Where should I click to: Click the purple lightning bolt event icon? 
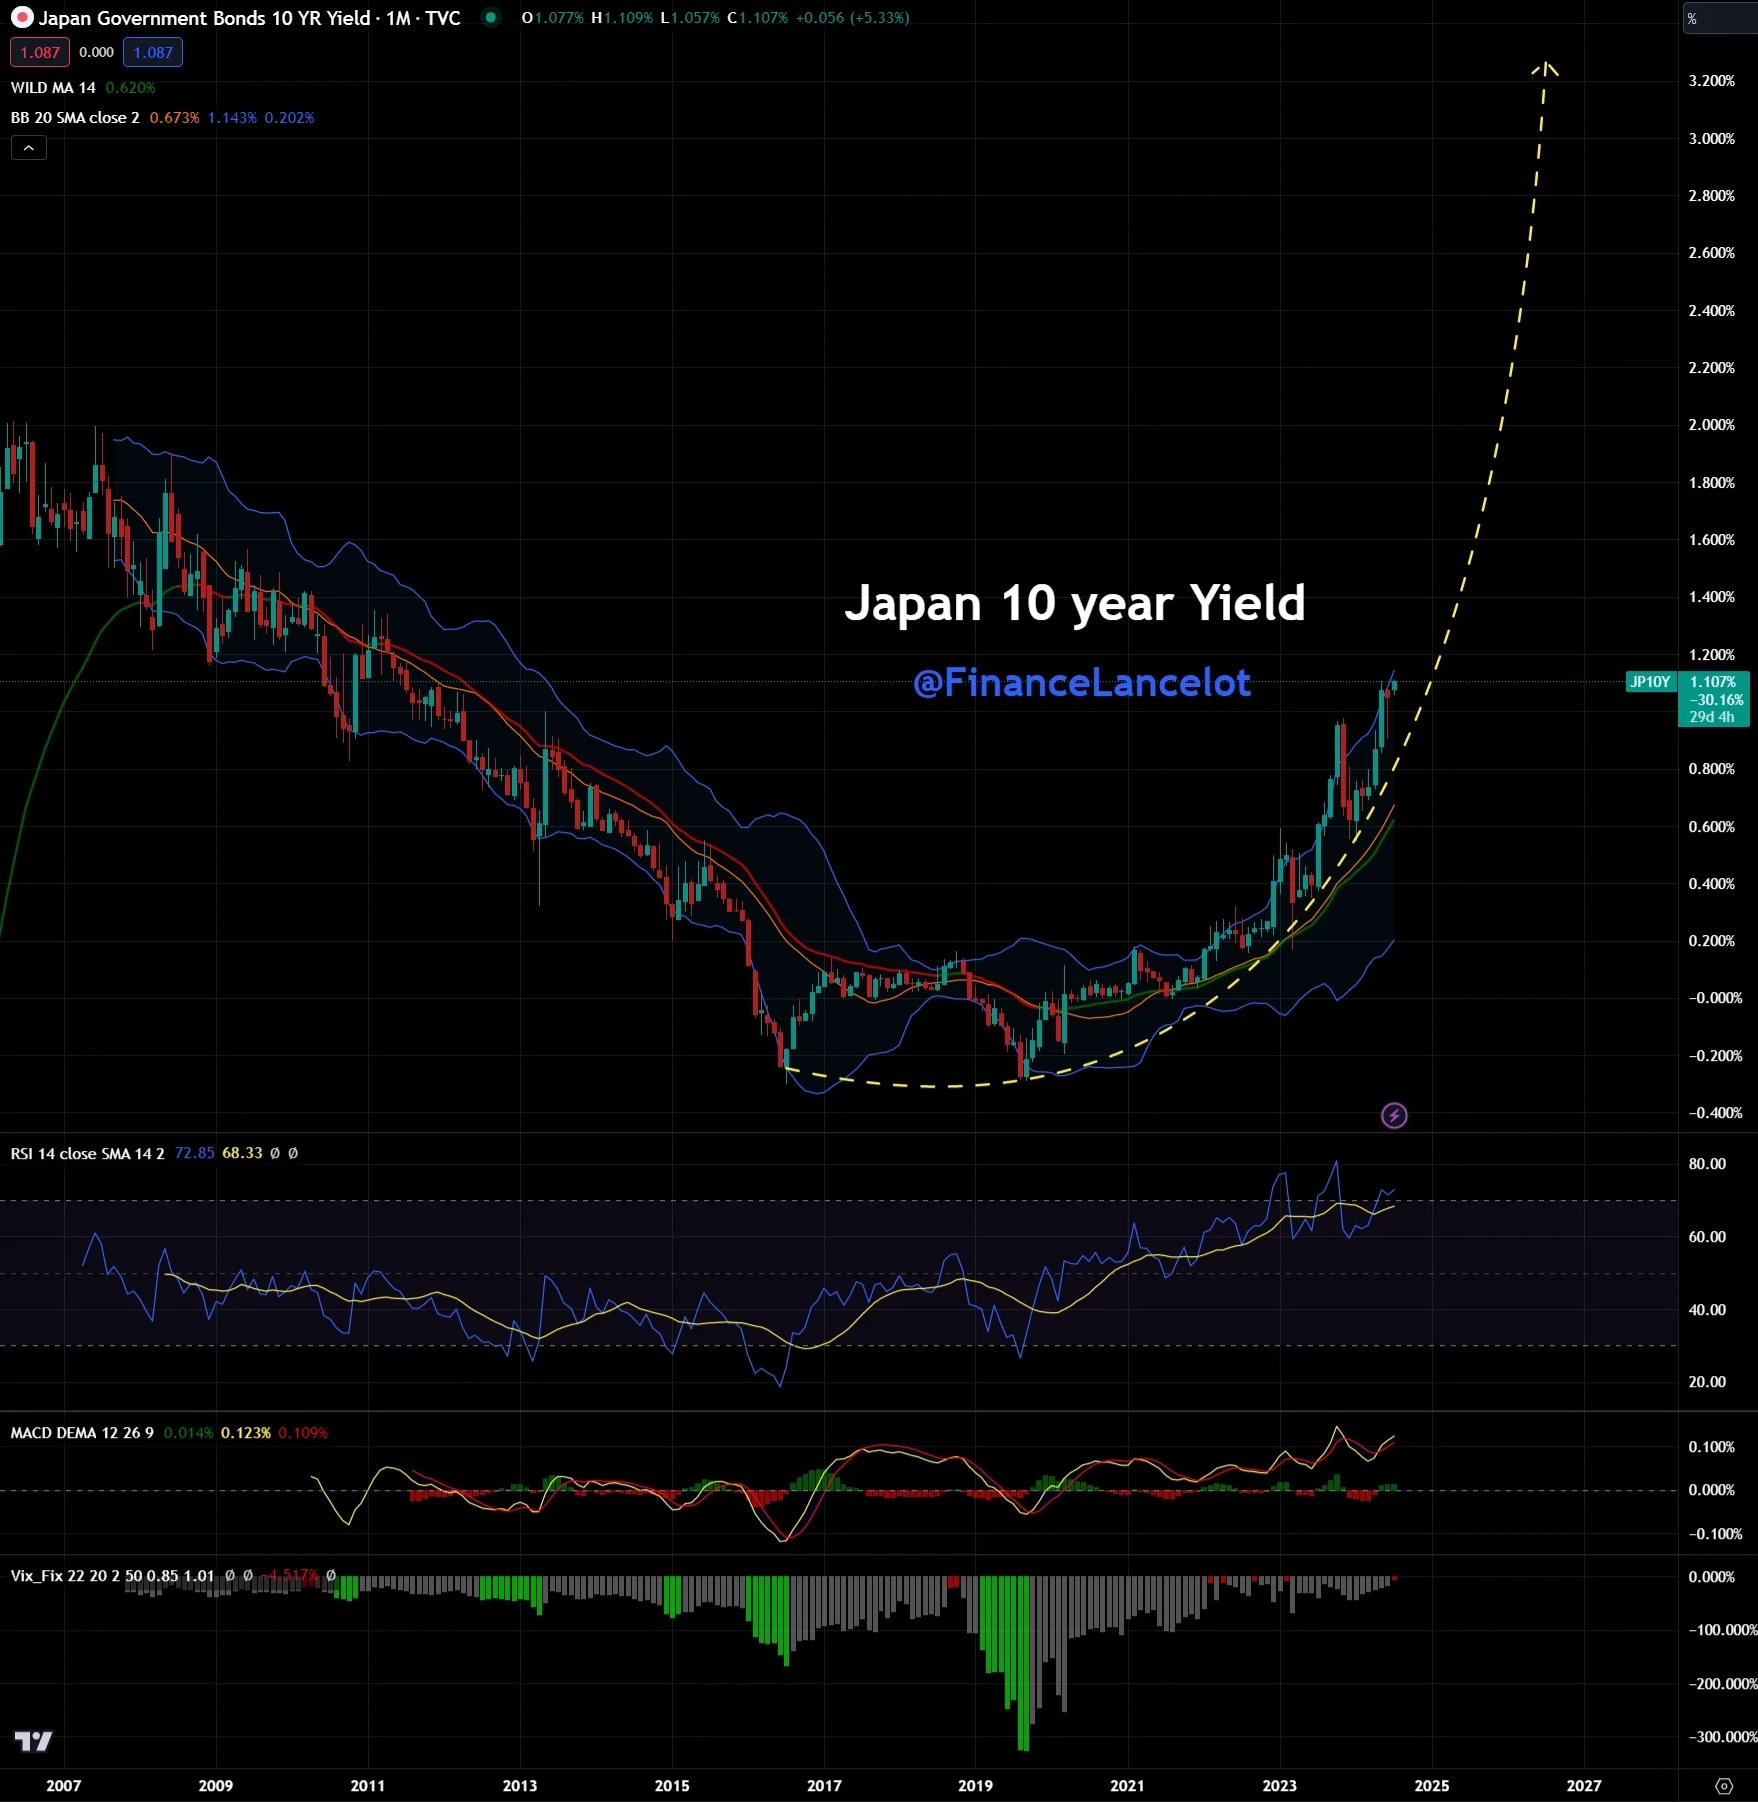(x=1394, y=1115)
